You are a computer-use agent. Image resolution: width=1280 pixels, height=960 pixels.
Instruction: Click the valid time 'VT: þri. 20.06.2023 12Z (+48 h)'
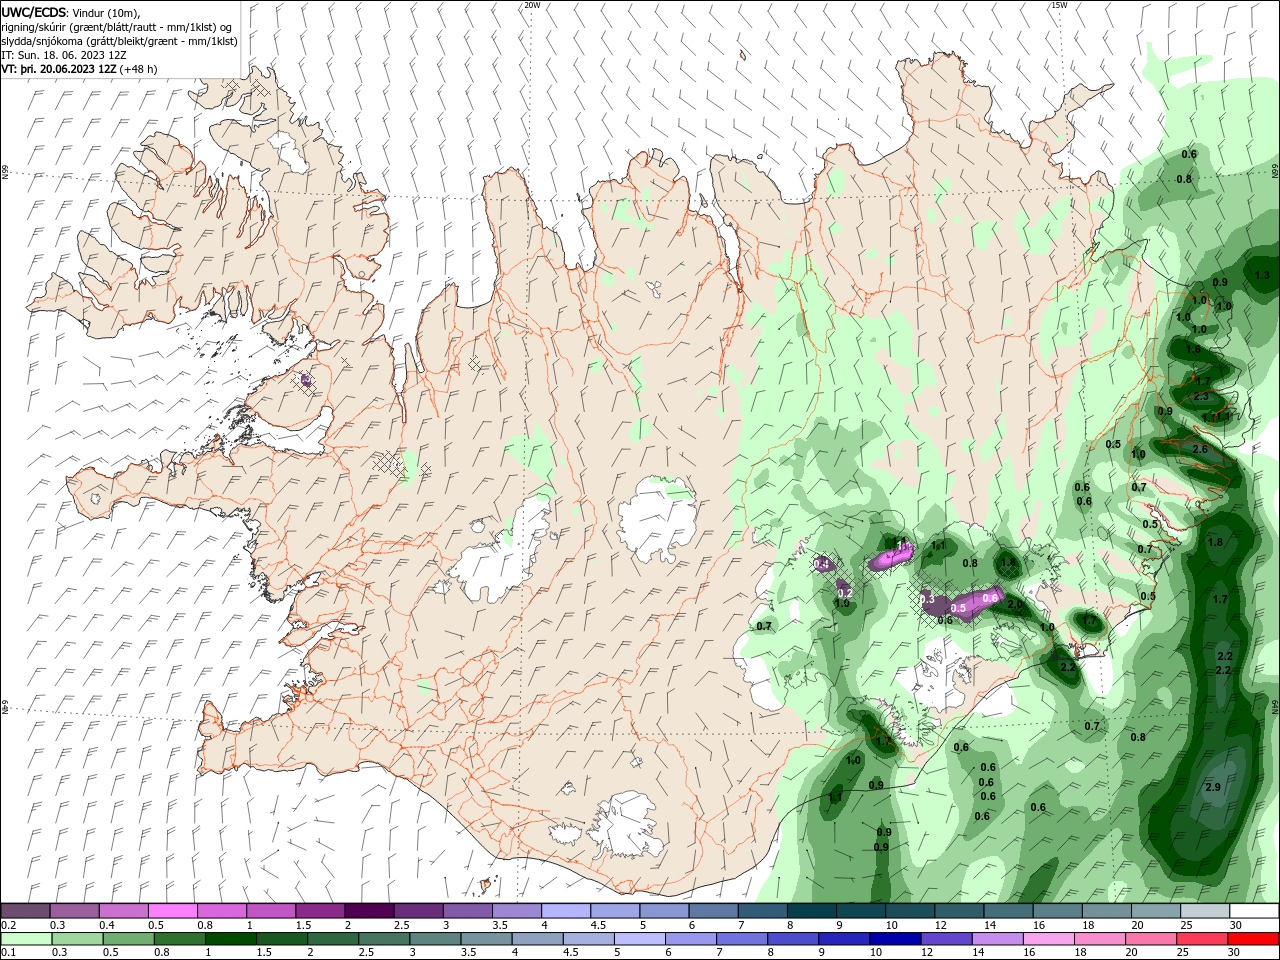[x=79, y=69]
